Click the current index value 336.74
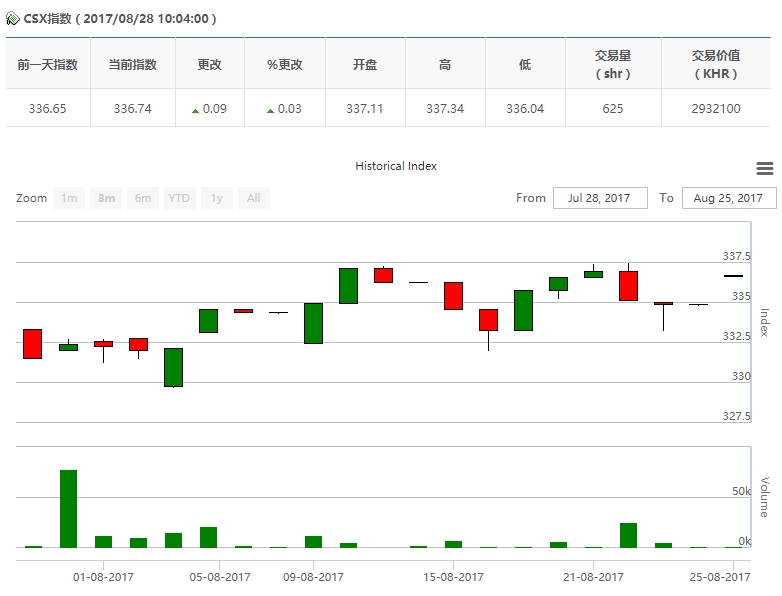Screen dimensions: 782x596 (x=133, y=109)
